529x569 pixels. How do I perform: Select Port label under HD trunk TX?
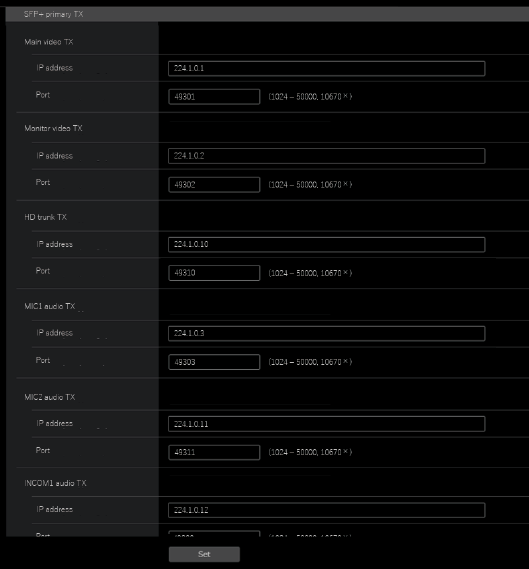(x=43, y=271)
